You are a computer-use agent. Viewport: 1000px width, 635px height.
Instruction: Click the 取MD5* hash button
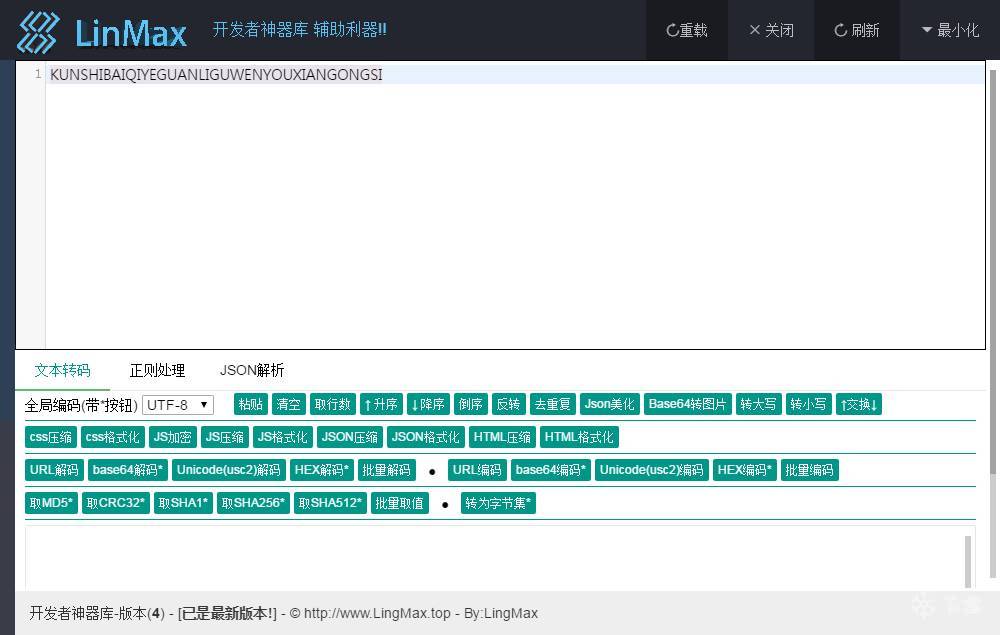click(51, 503)
